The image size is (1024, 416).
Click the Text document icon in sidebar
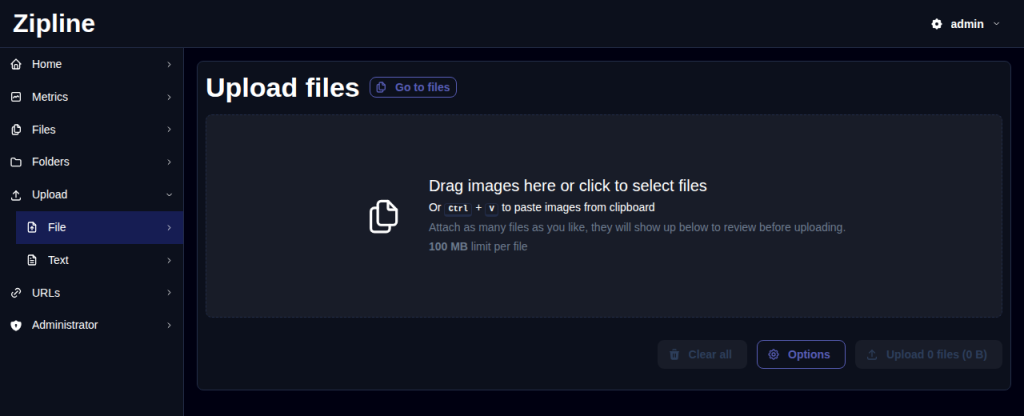tap(32, 260)
